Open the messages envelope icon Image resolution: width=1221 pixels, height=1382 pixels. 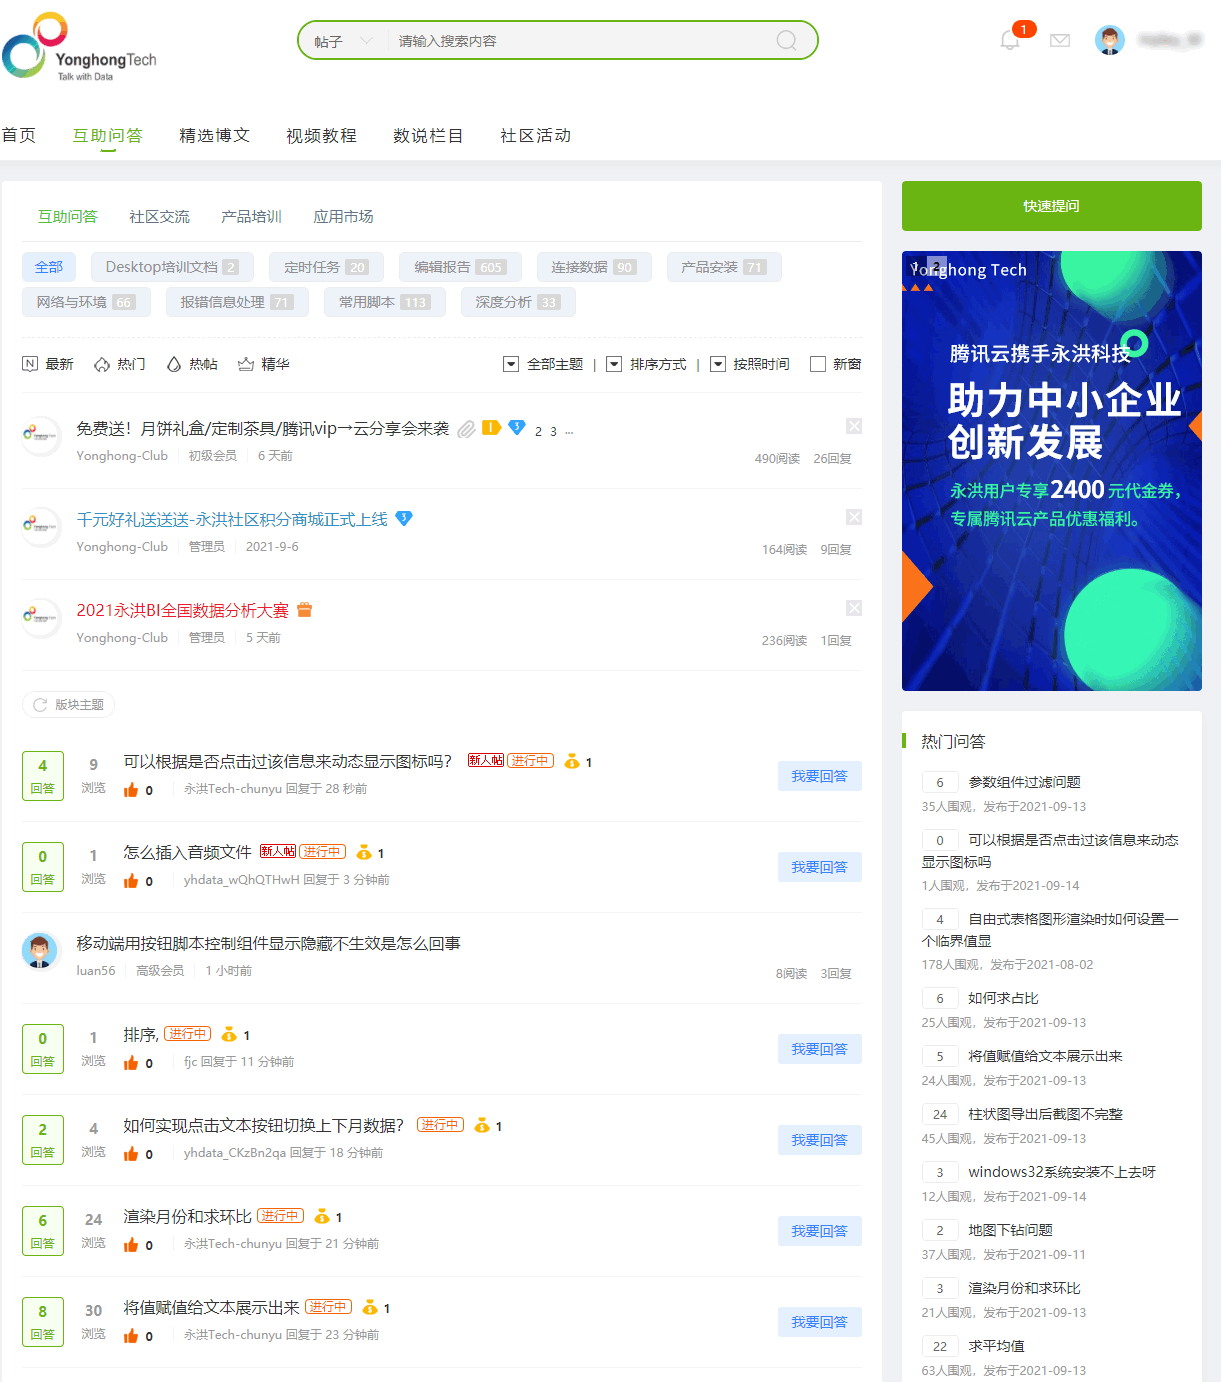tap(1060, 40)
